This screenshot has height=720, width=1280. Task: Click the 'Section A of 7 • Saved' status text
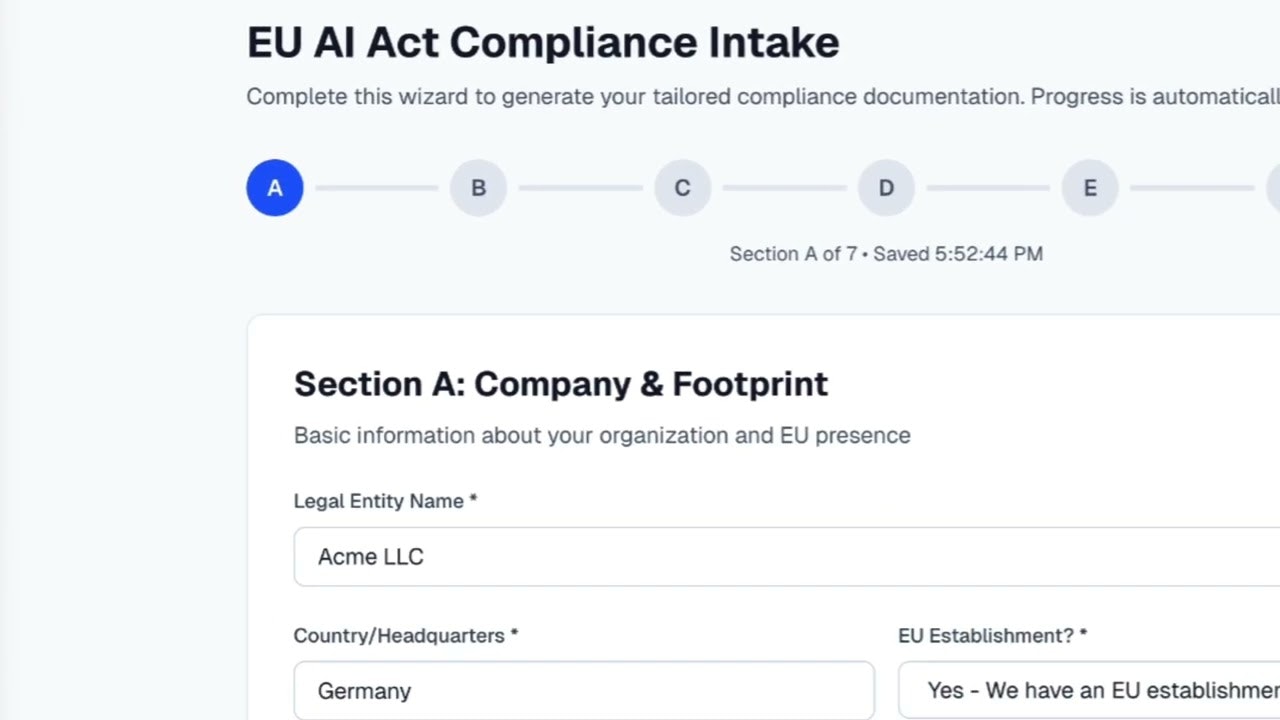click(886, 254)
